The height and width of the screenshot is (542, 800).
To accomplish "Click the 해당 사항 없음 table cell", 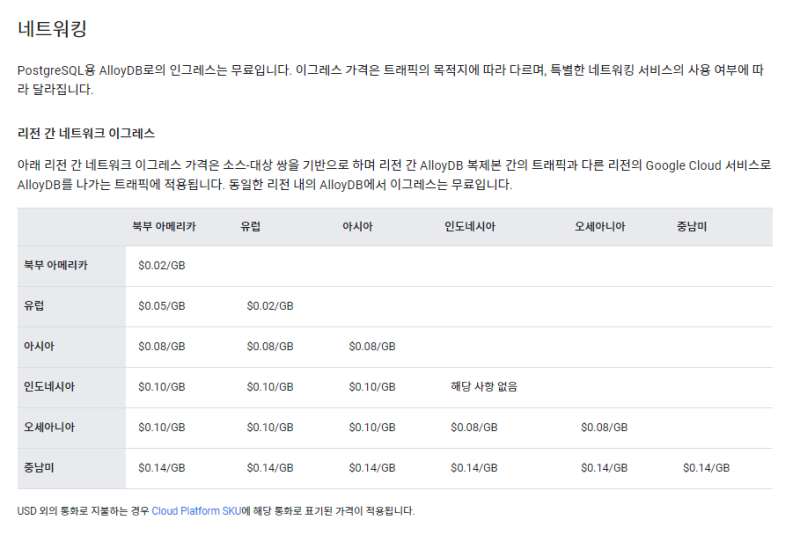I will tap(484, 386).
